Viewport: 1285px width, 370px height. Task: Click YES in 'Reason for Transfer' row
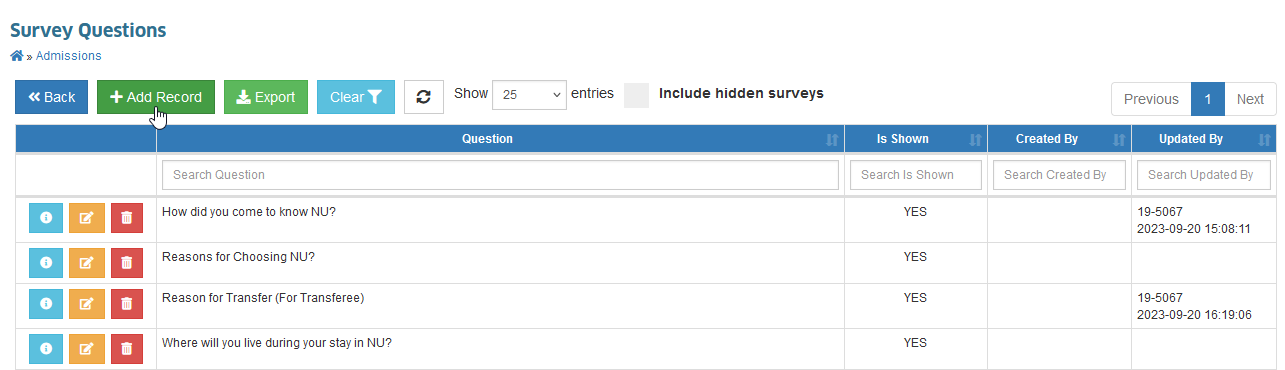pos(915,298)
